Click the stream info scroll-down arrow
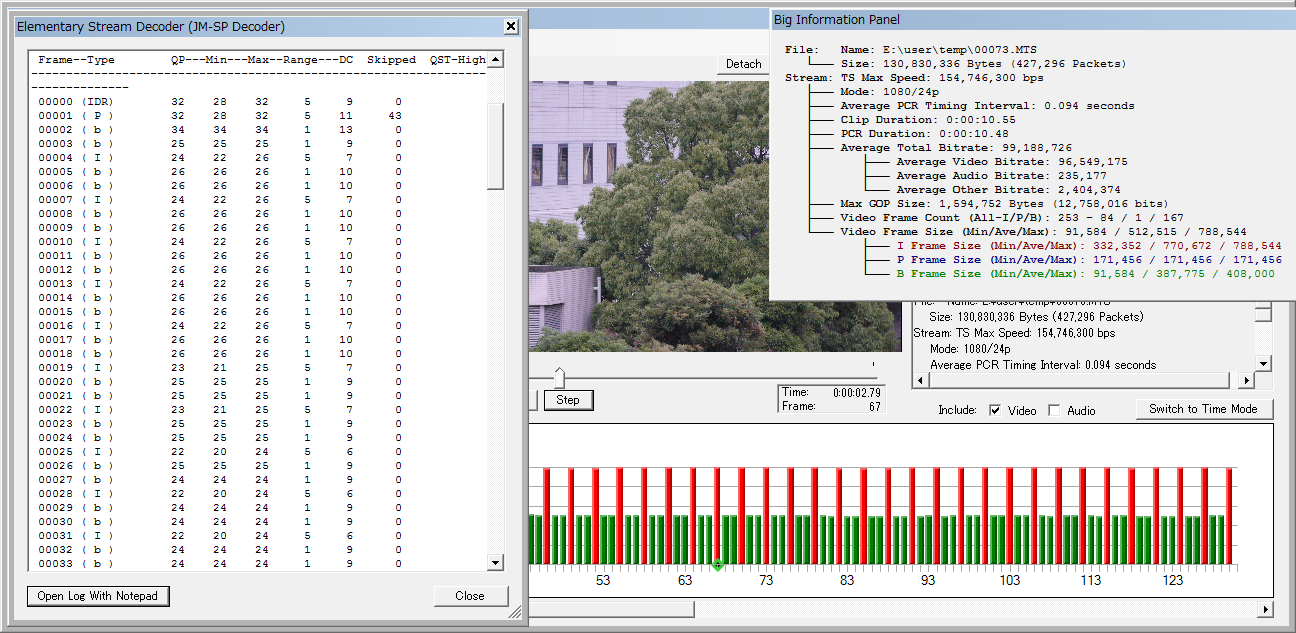The height and width of the screenshot is (633, 1296). 1264,363
